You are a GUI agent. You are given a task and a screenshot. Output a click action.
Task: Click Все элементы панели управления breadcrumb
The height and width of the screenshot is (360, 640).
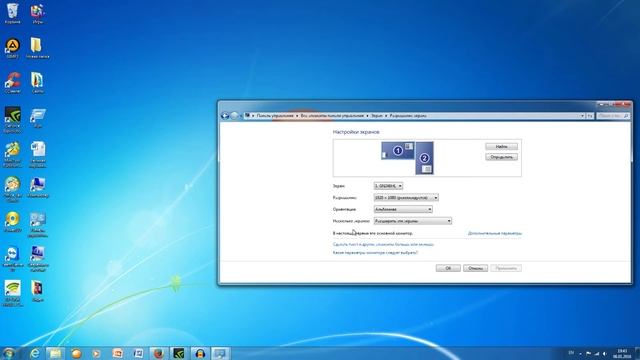coord(332,116)
